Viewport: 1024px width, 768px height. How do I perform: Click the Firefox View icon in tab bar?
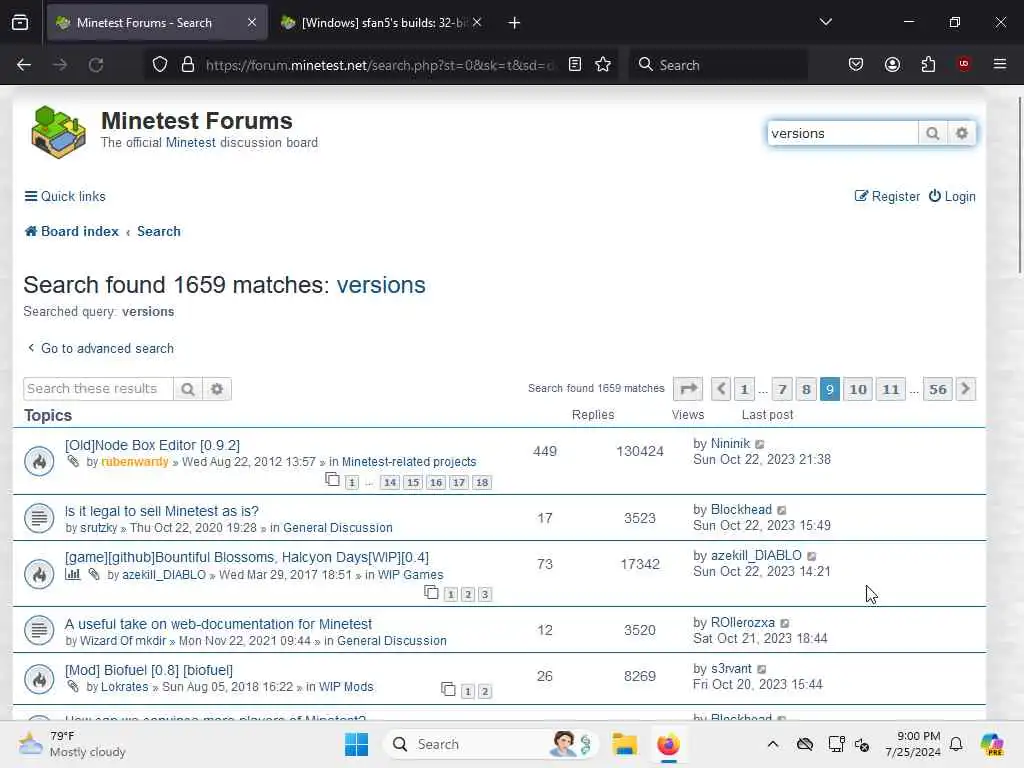(20, 23)
